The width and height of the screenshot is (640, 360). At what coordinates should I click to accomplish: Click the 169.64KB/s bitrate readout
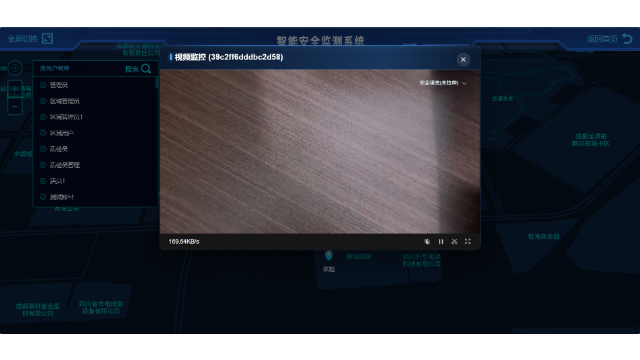click(184, 242)
